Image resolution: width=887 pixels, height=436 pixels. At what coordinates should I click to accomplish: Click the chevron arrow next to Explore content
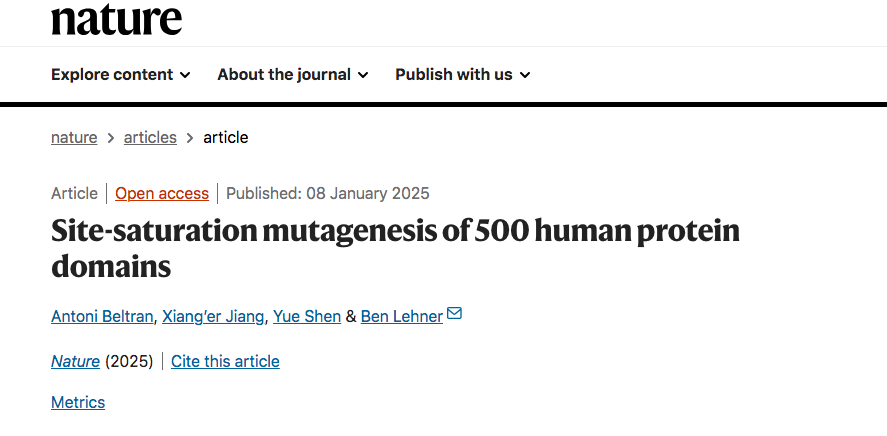(x=185, y=75)
